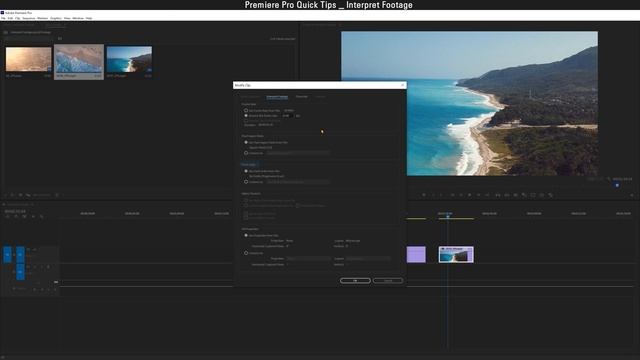Close the Modify Clip dialog
640x360 pixels.
pos(402,85)
